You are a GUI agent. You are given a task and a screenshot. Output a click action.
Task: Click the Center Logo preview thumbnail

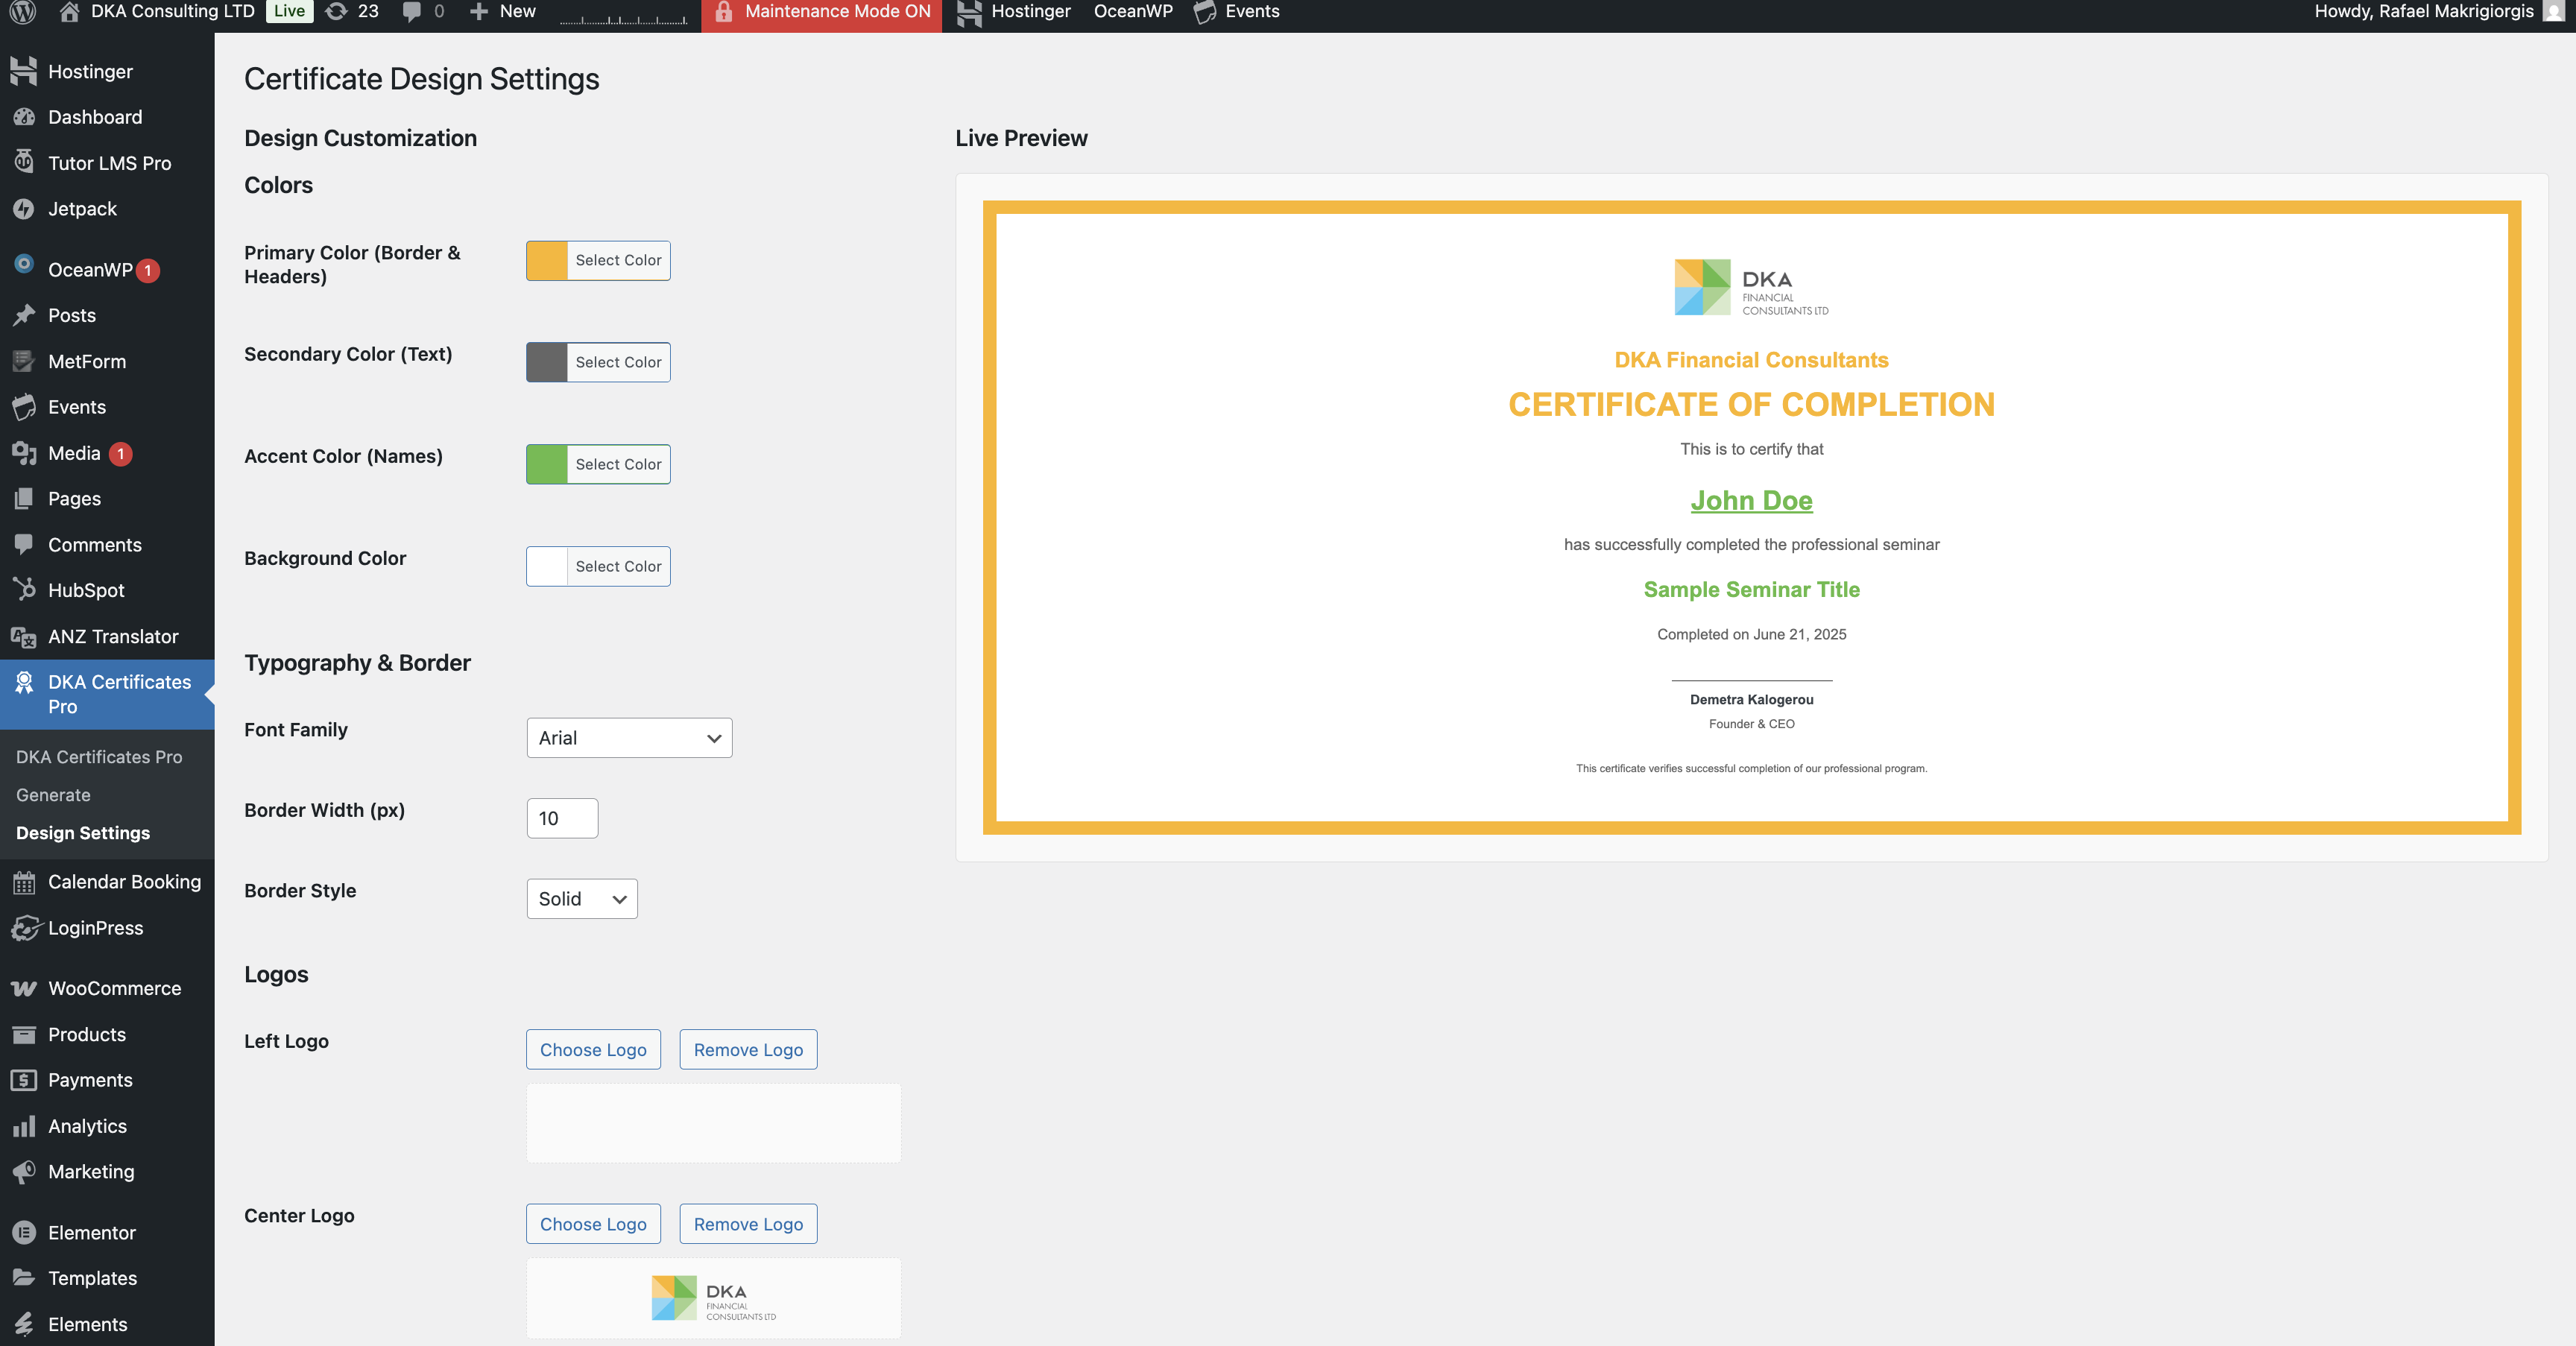714,1298
